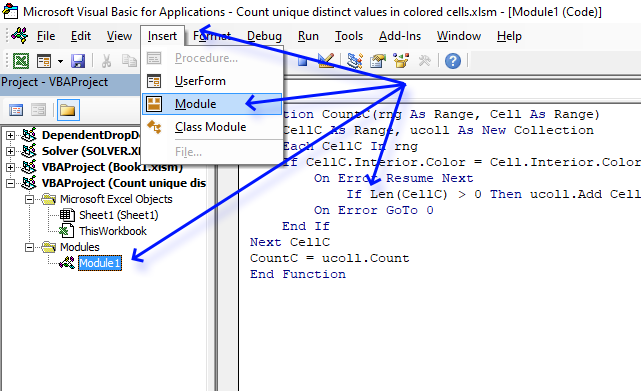Open the Run menu
The height and width of the screenshot is (391, 641).
click(x=308, y=36)
